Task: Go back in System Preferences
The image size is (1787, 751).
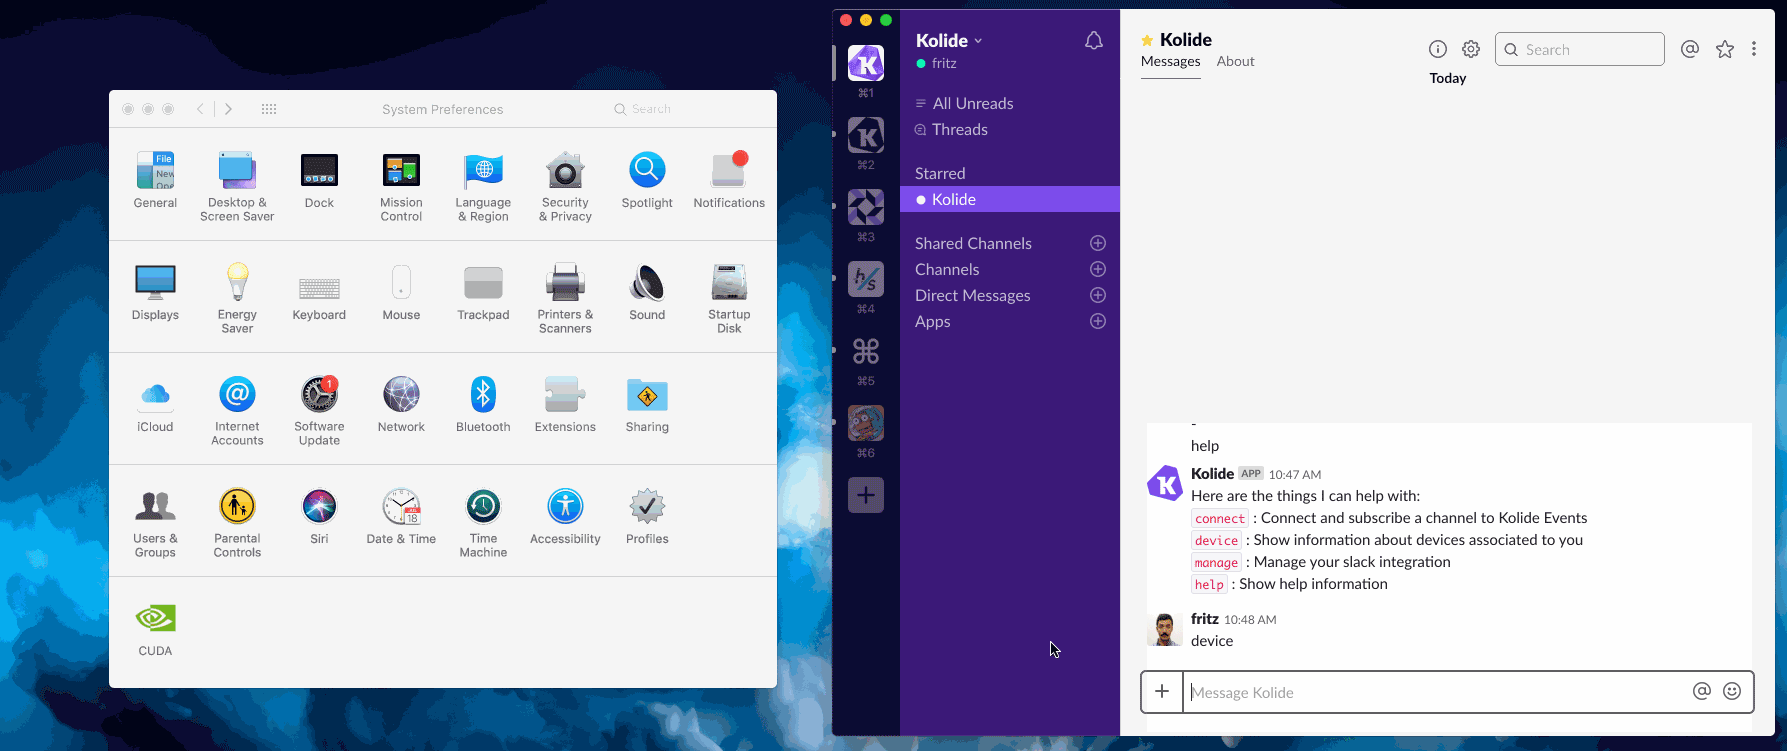Action: click(200, 109)
